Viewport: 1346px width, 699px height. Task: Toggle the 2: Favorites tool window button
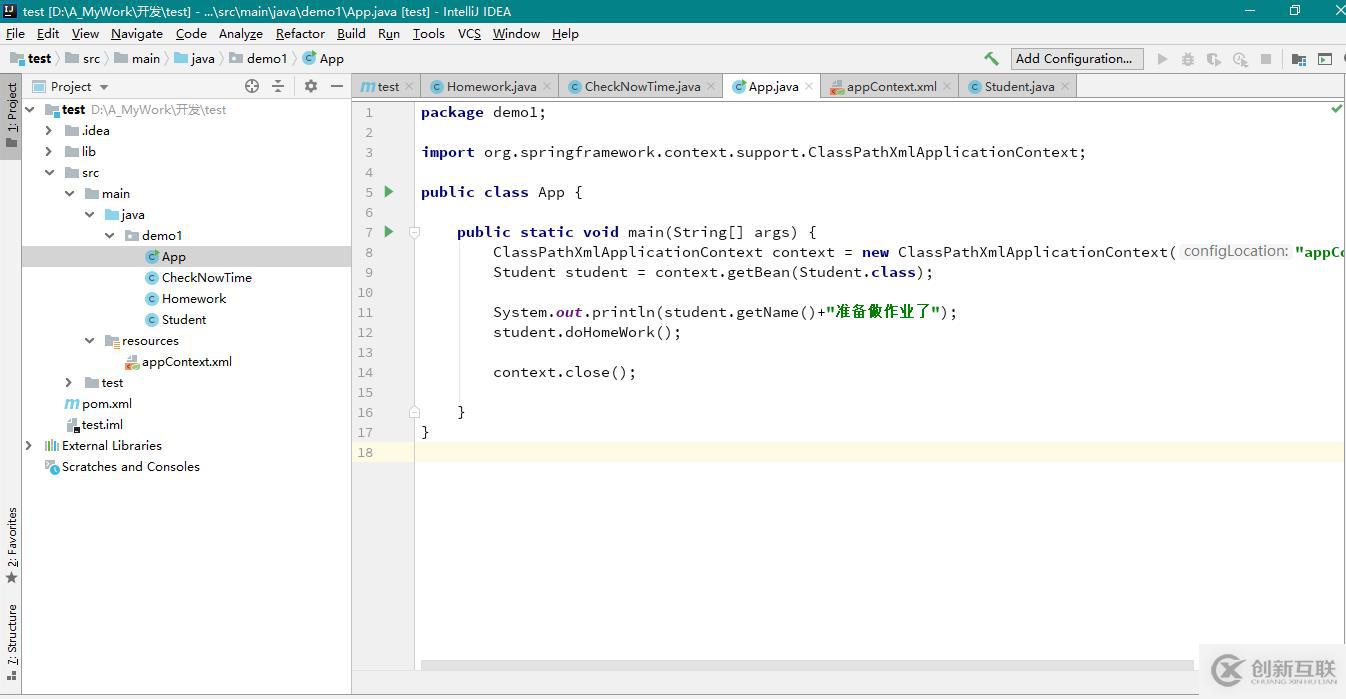pos(11,545)
